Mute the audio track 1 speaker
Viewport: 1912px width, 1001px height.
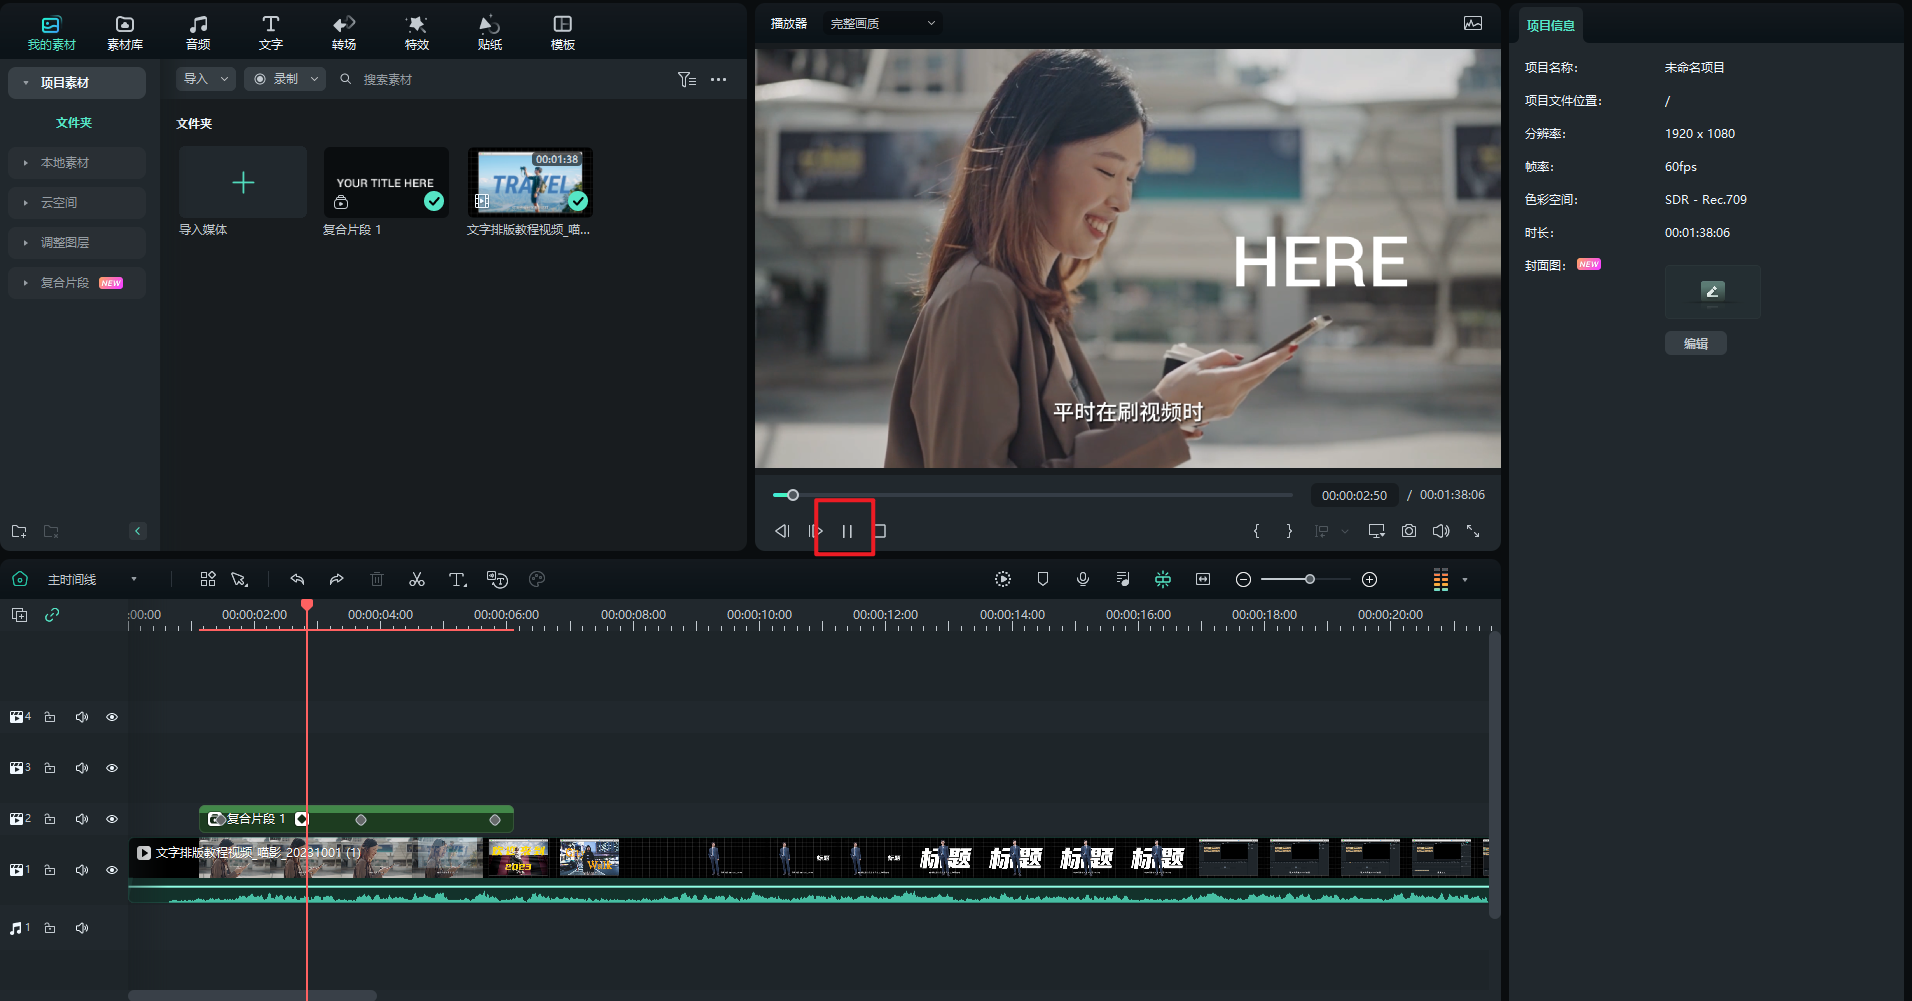[82, 928]
